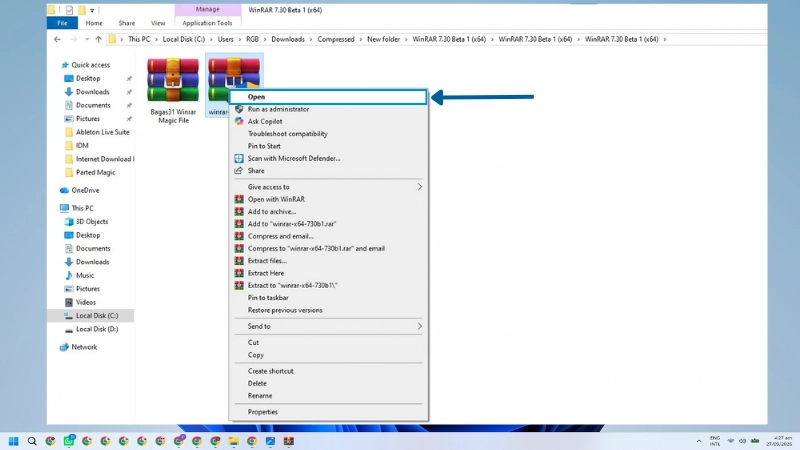This screenshot has width=800, height=450.
Task: Select Add to archive option
Action: [328, 212]
